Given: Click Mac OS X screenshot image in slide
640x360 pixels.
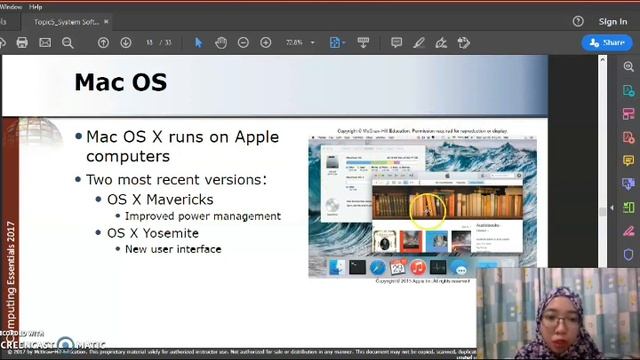Looking at the screenshot, I should point(422,207).
